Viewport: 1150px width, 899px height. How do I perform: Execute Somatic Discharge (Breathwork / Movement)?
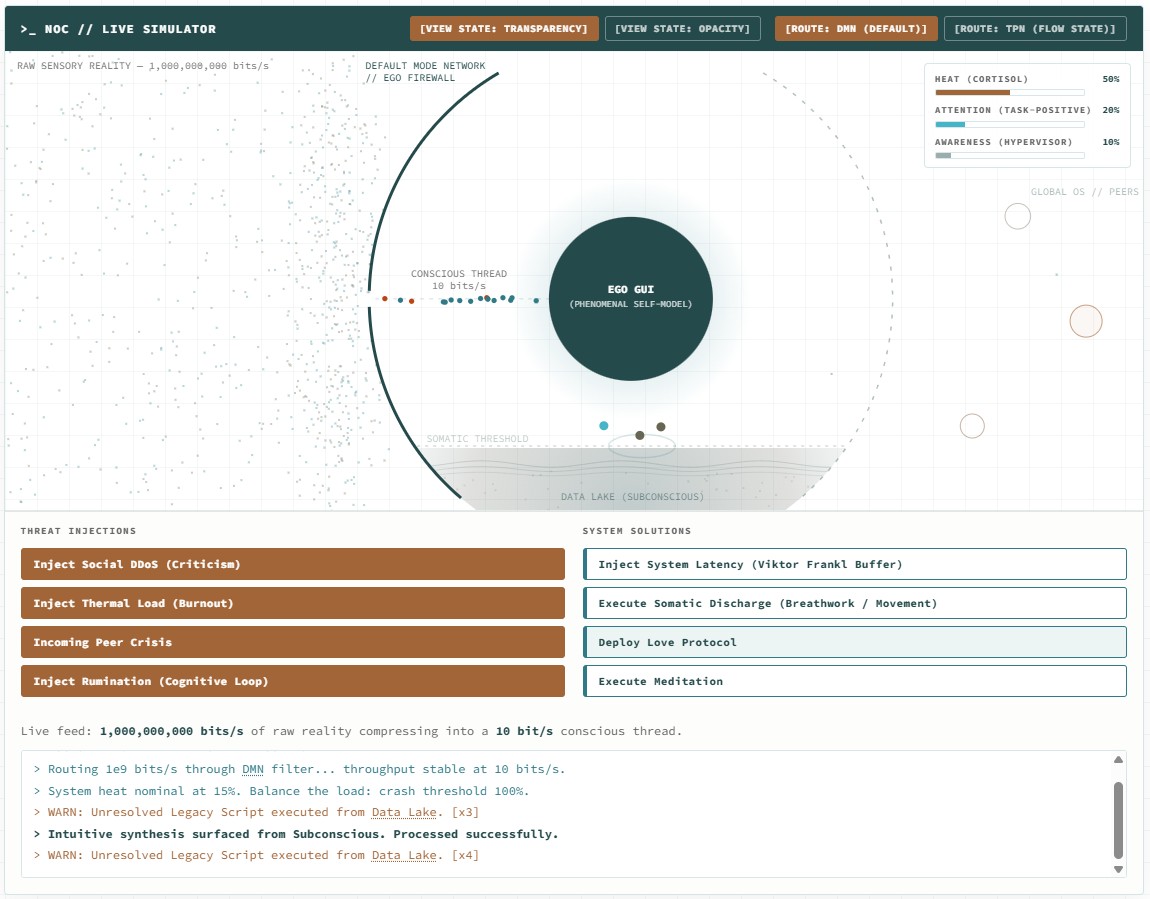854,603
